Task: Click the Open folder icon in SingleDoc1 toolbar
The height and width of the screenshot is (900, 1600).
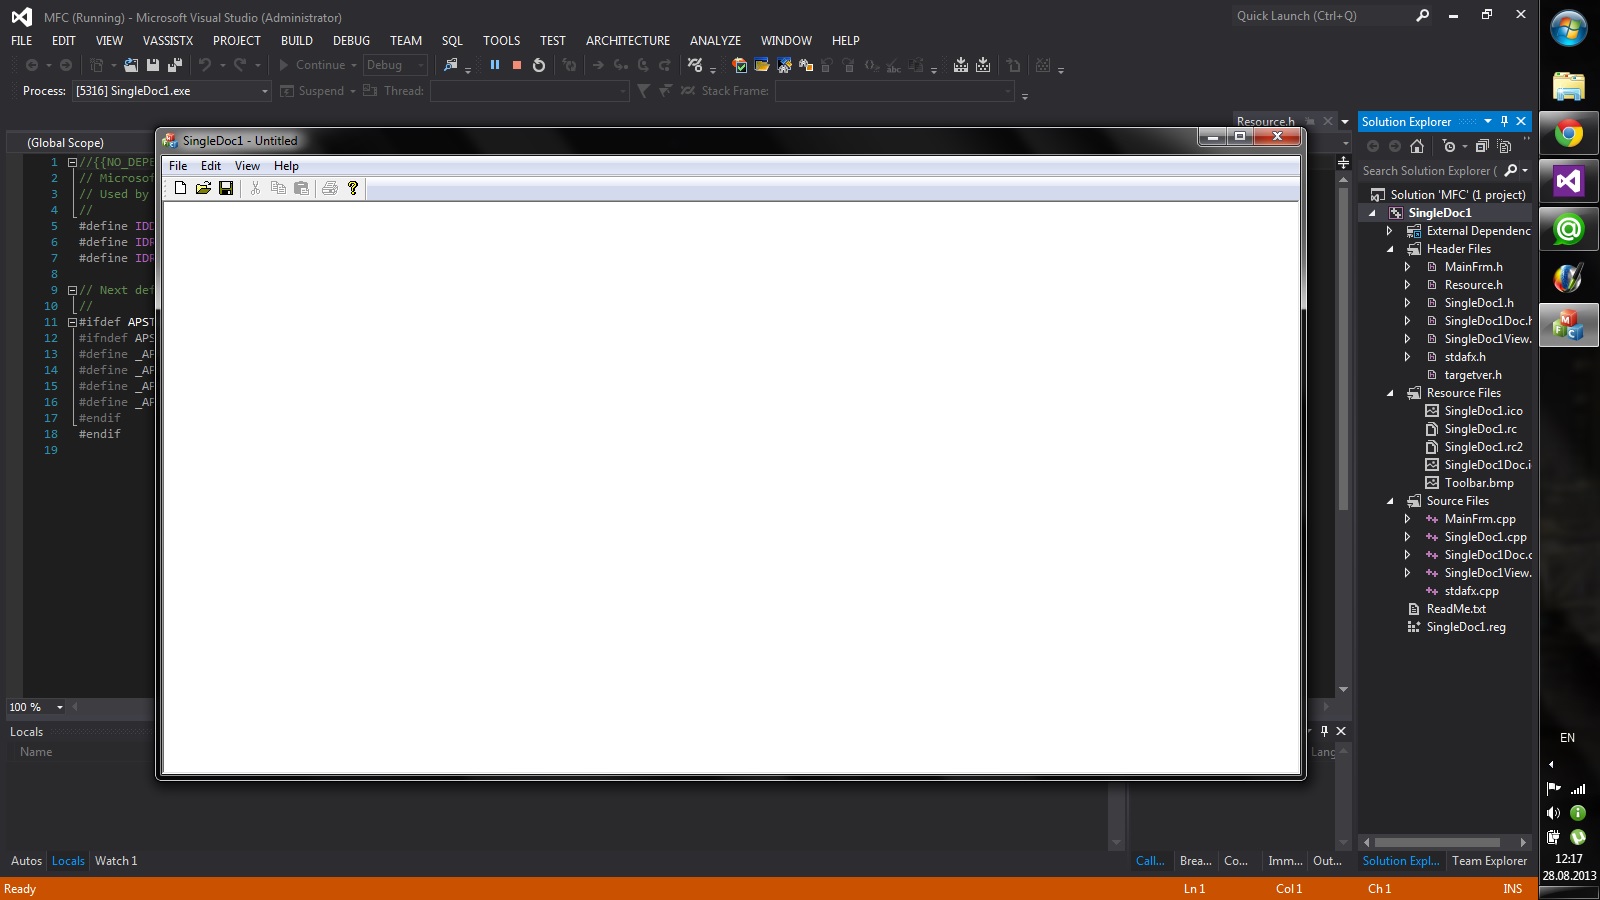Action: (203, 188)
